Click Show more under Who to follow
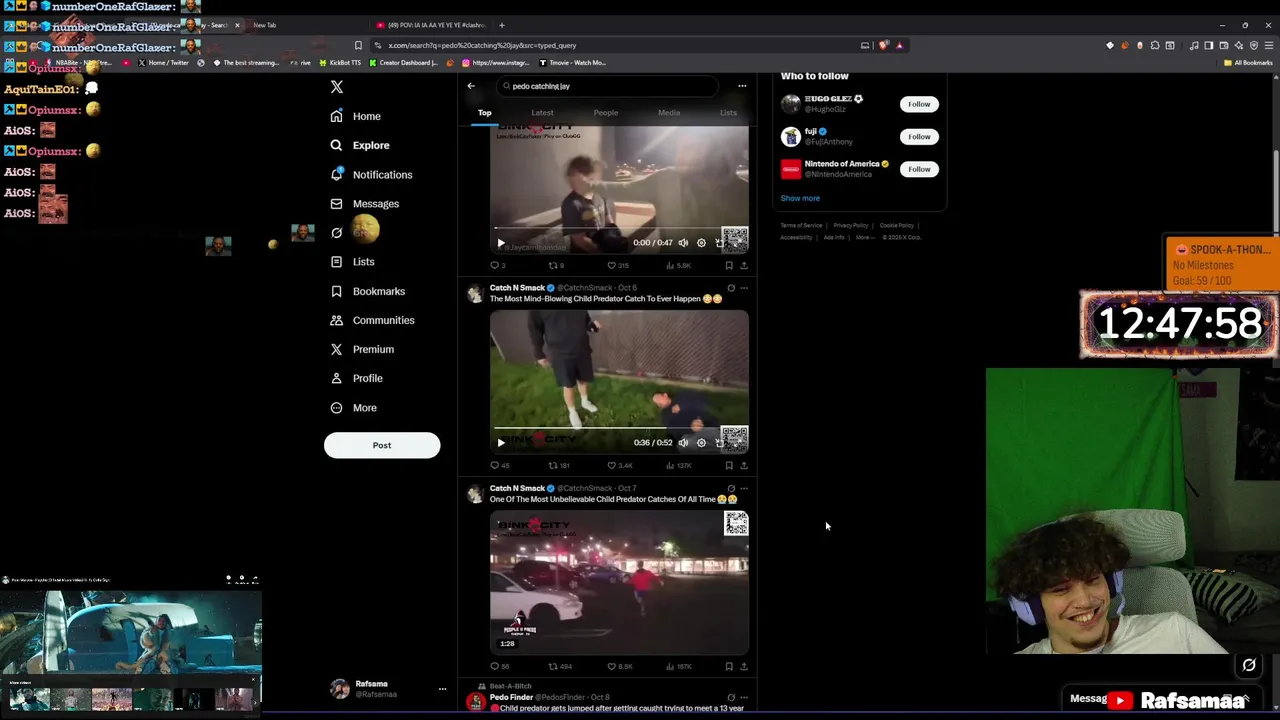The image size is (1280, 720). [800, 198]
